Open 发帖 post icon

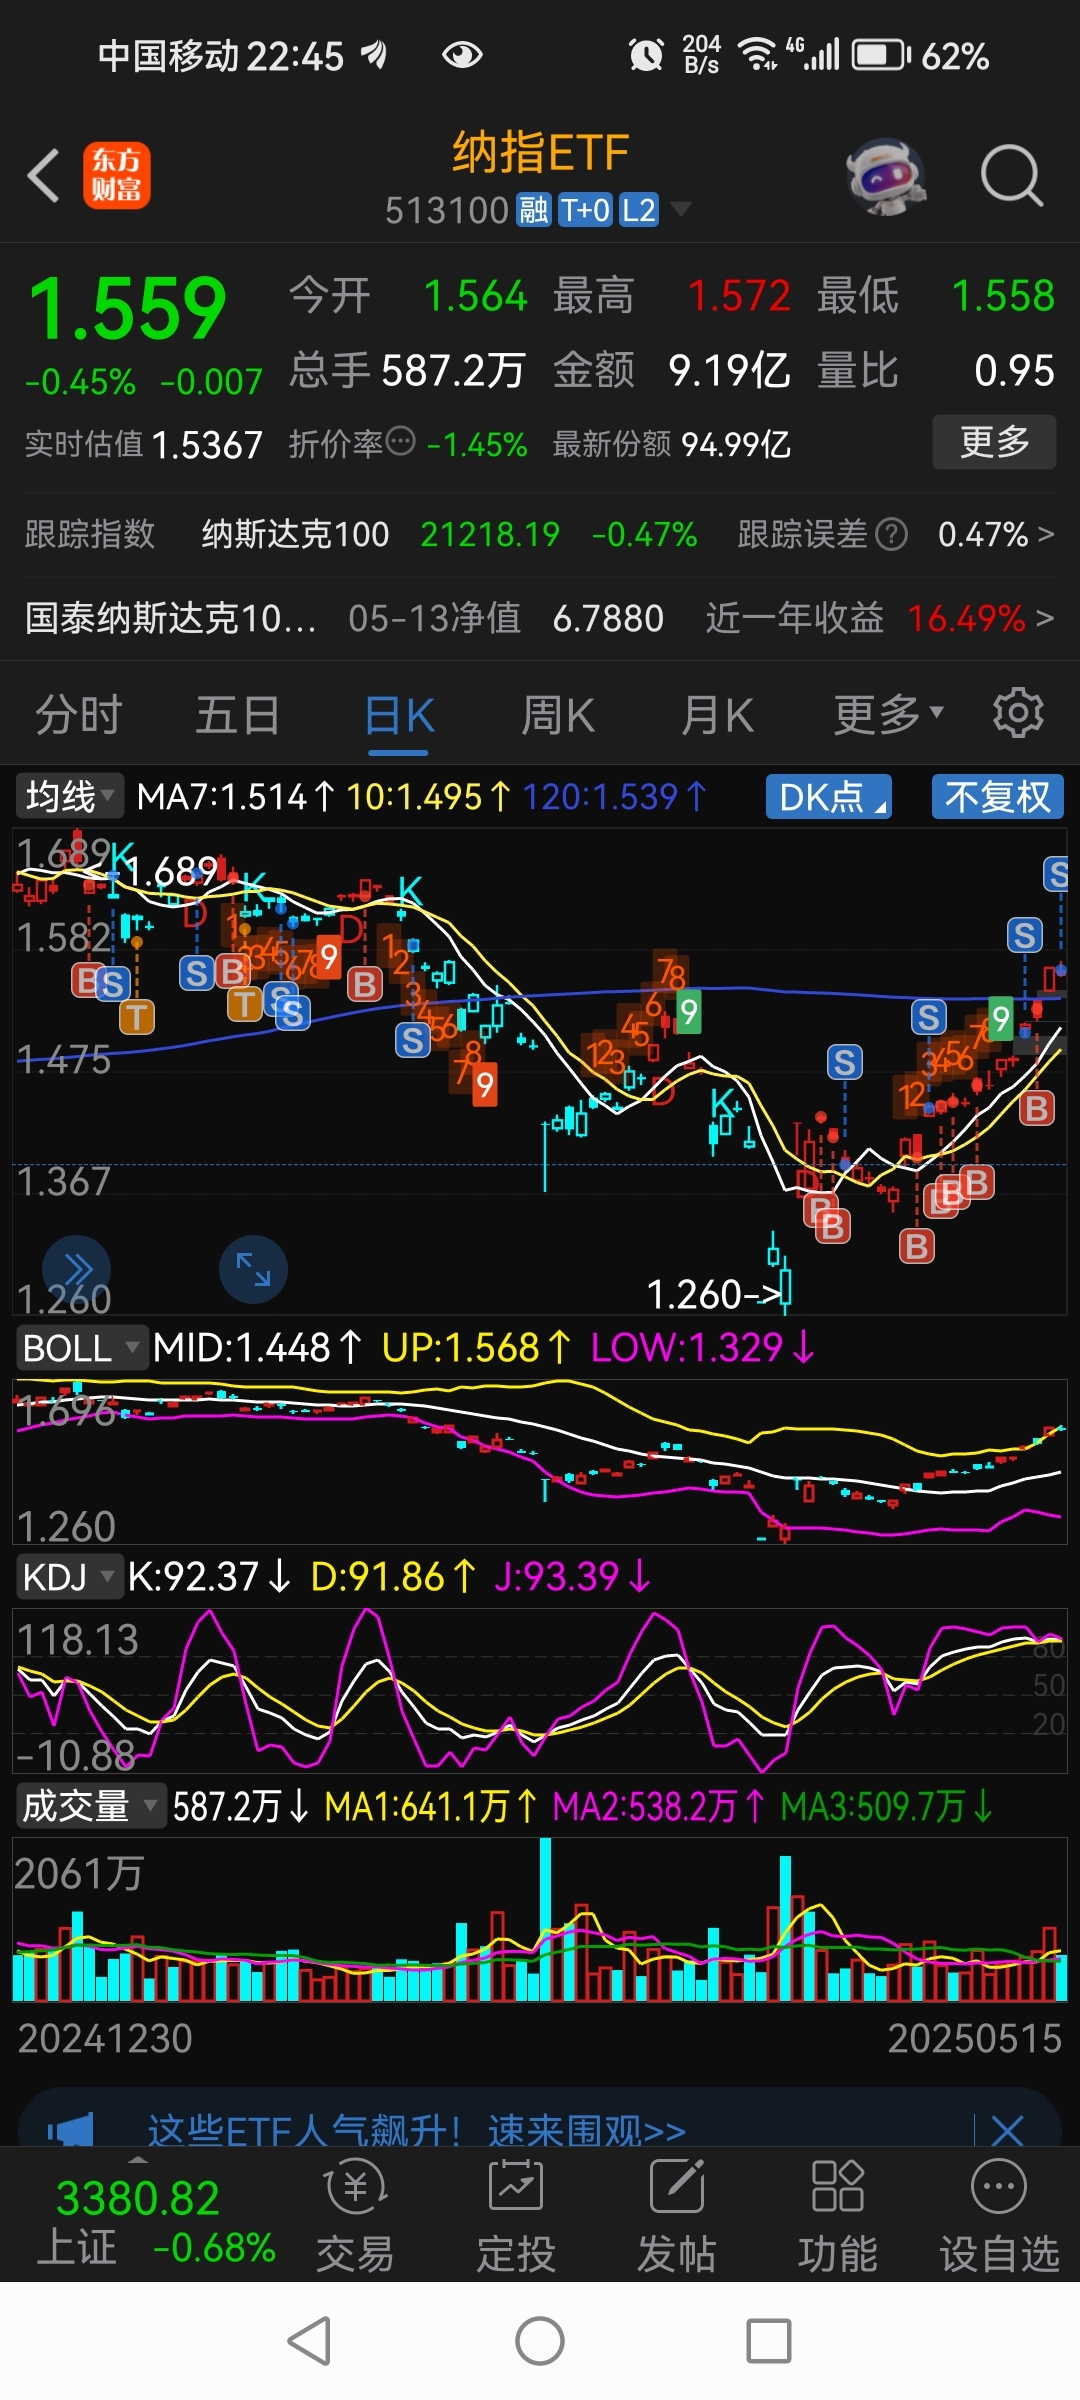677,2216
